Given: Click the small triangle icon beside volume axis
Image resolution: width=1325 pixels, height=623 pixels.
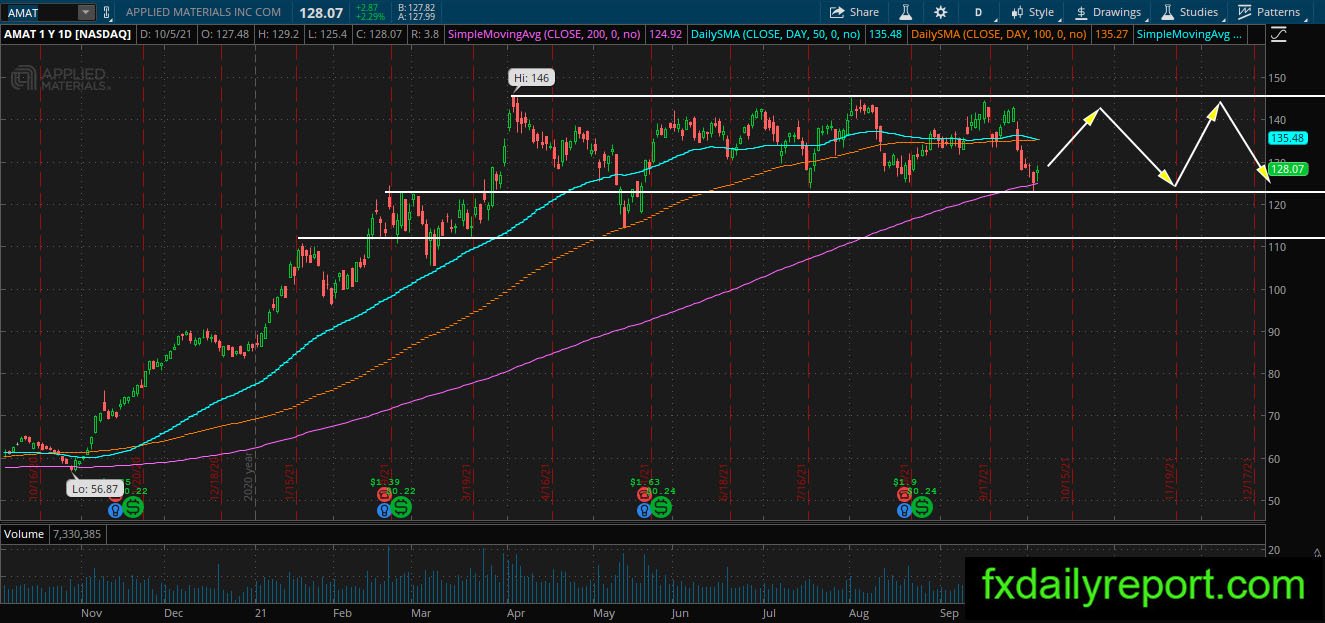Looking at the screenshot, I should pos(1315,552).
